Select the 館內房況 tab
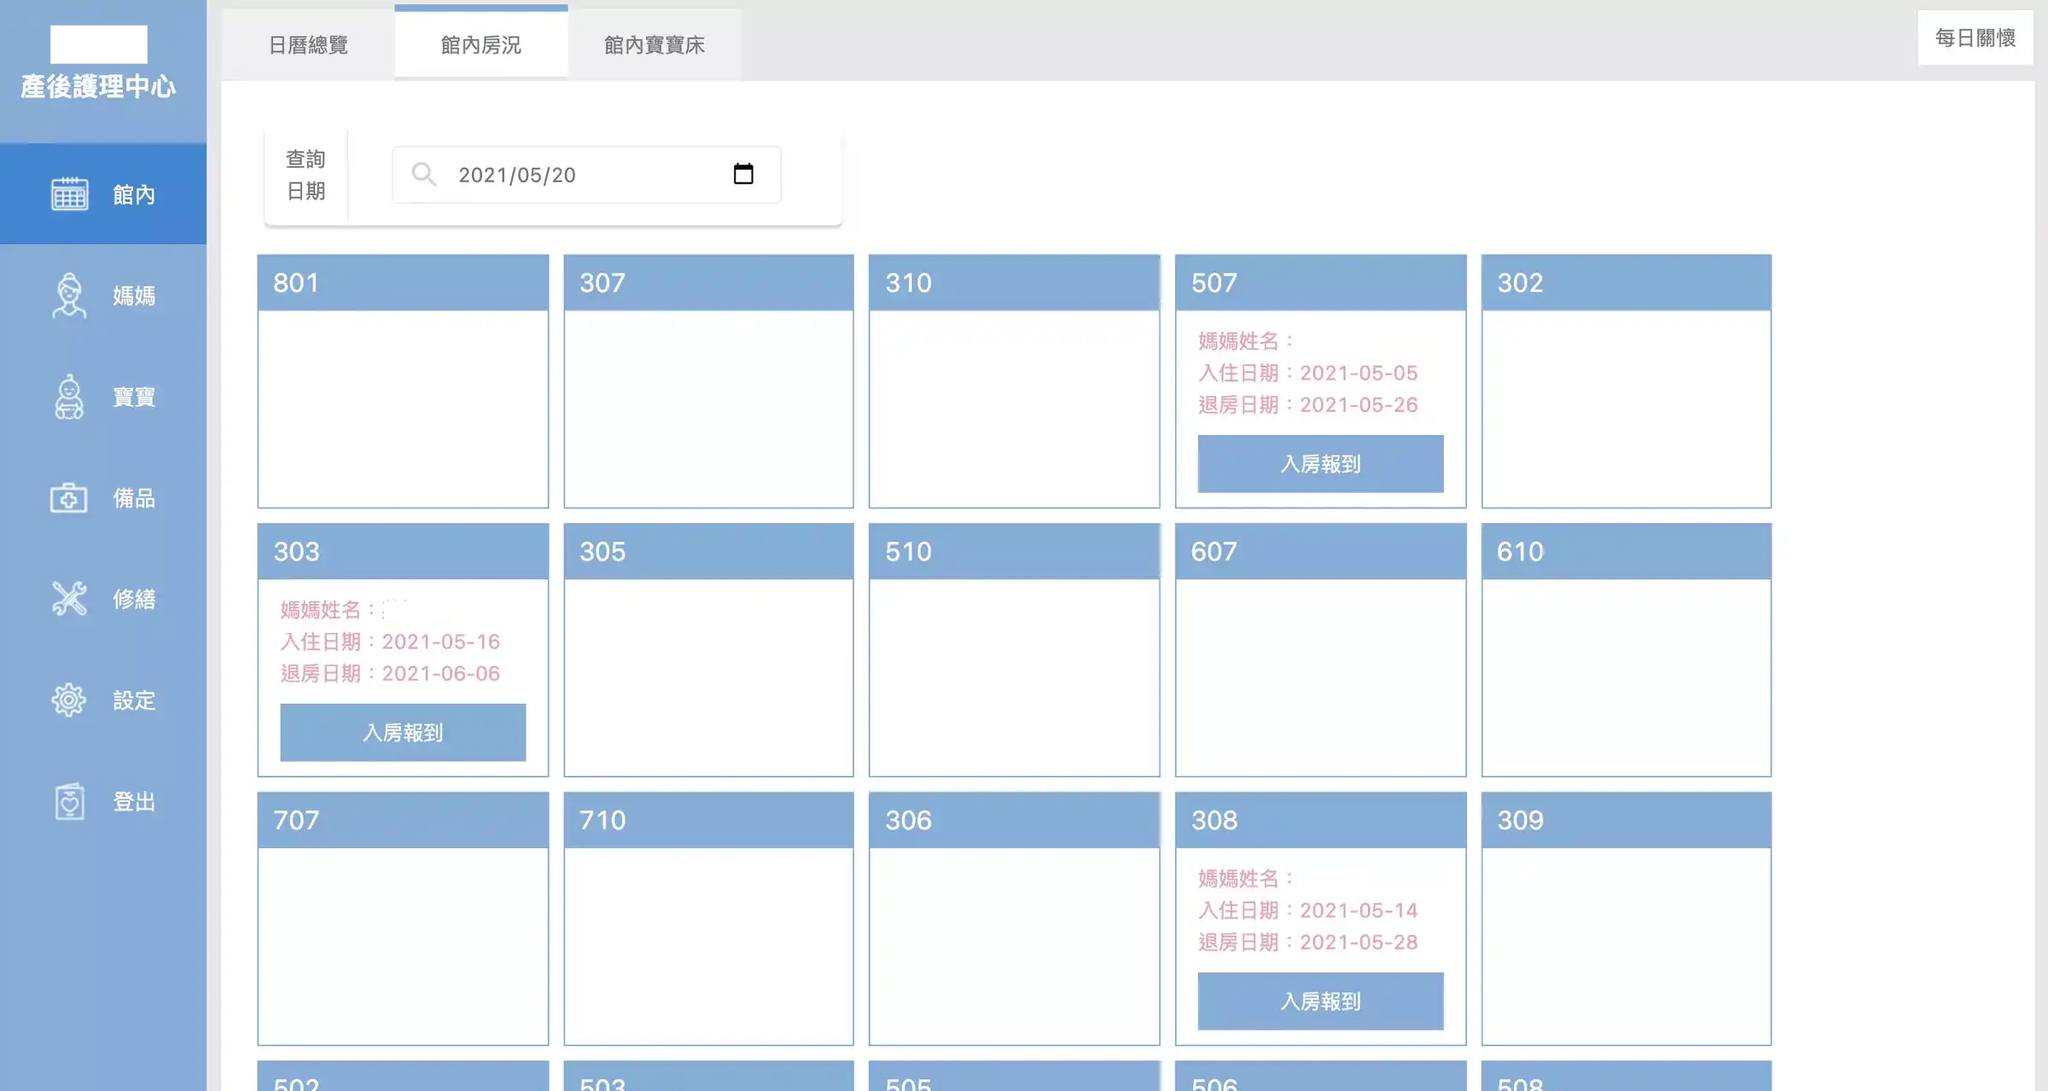Screen dimensions: 2048x1091 click(x=481, y=45)
